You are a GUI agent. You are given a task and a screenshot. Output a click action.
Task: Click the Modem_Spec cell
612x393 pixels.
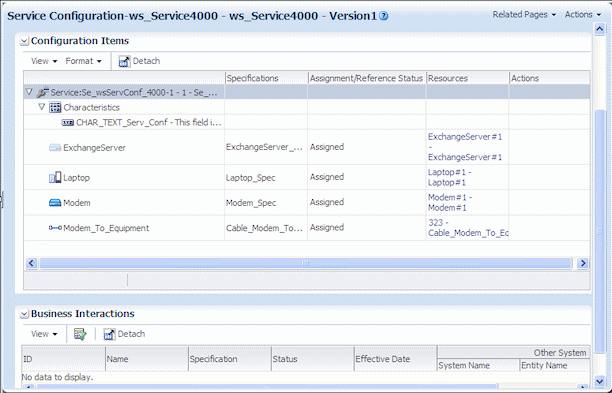coord(266,203)
